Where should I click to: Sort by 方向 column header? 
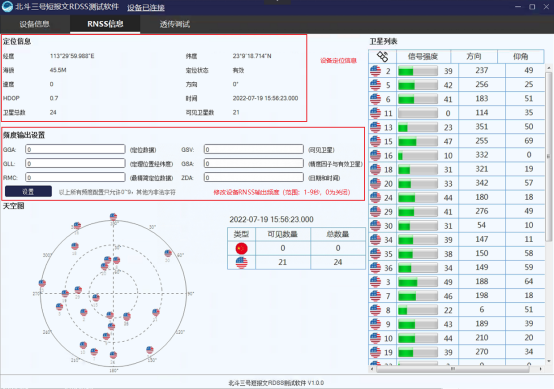pyautogui.click(x=474, y=56)
